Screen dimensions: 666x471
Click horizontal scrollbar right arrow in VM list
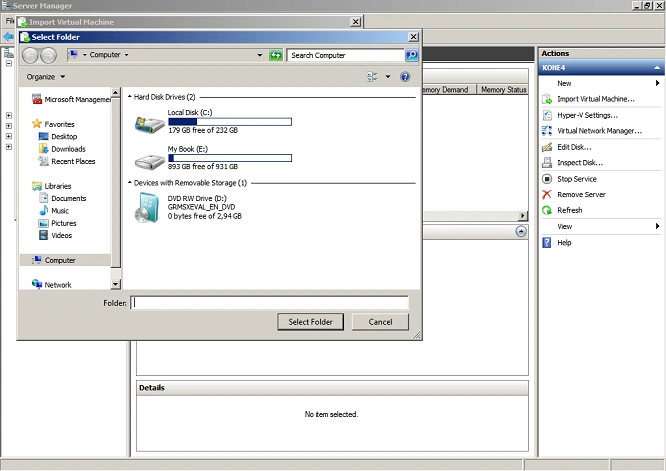coord(523,215)
